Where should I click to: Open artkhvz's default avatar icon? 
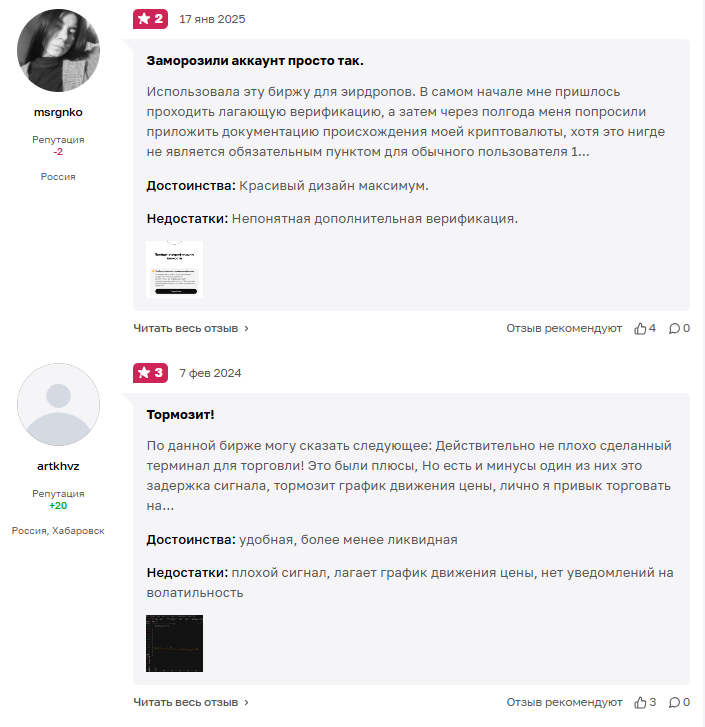coord(59,404)
